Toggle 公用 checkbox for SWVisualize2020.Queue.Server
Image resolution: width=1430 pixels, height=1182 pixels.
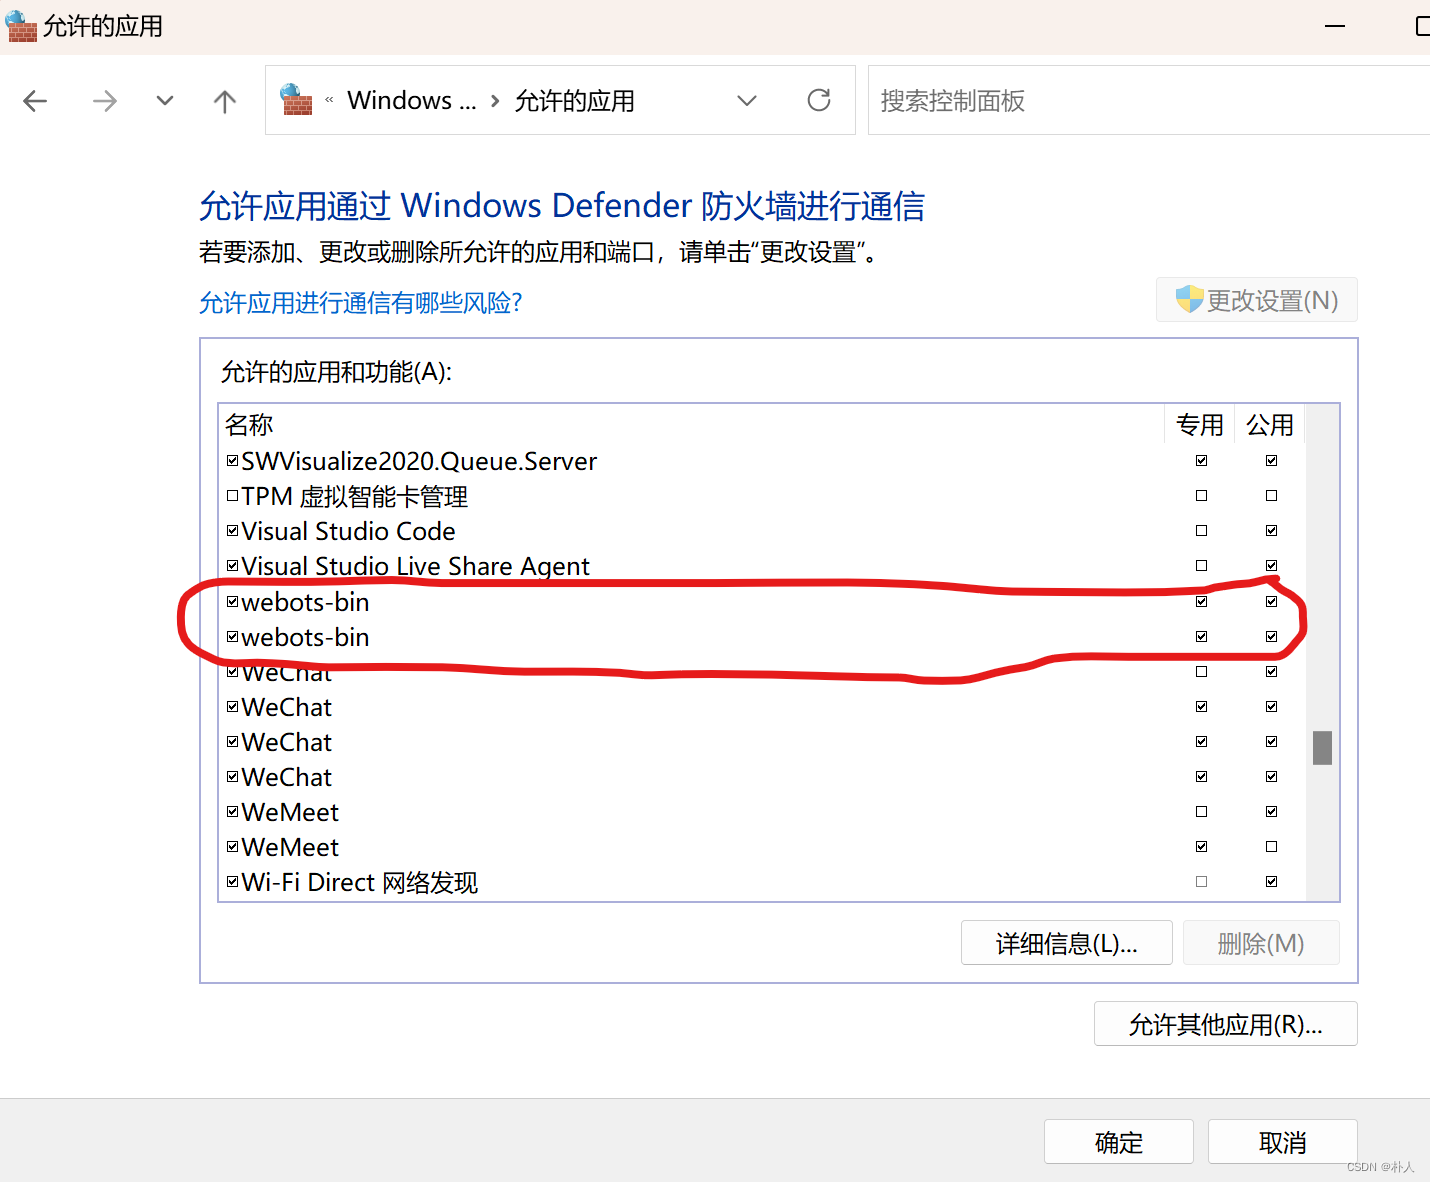point(1271,461)
